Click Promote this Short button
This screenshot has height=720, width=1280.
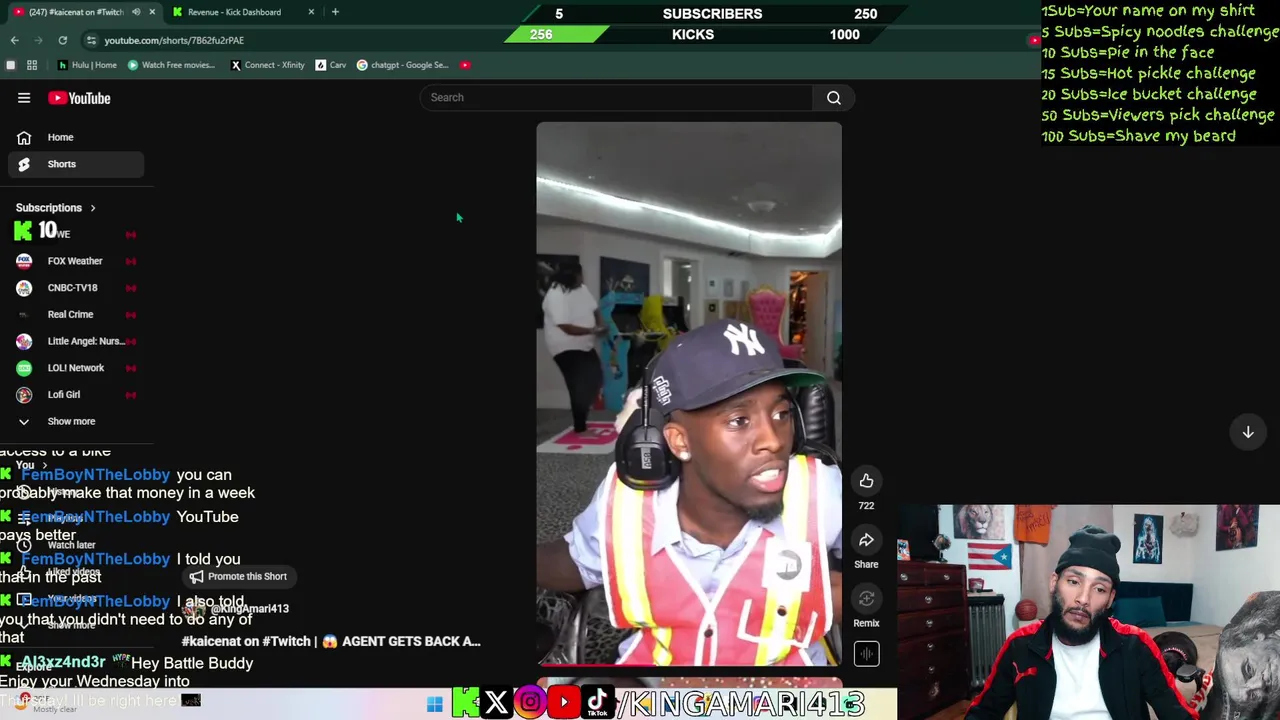(238, 577)
